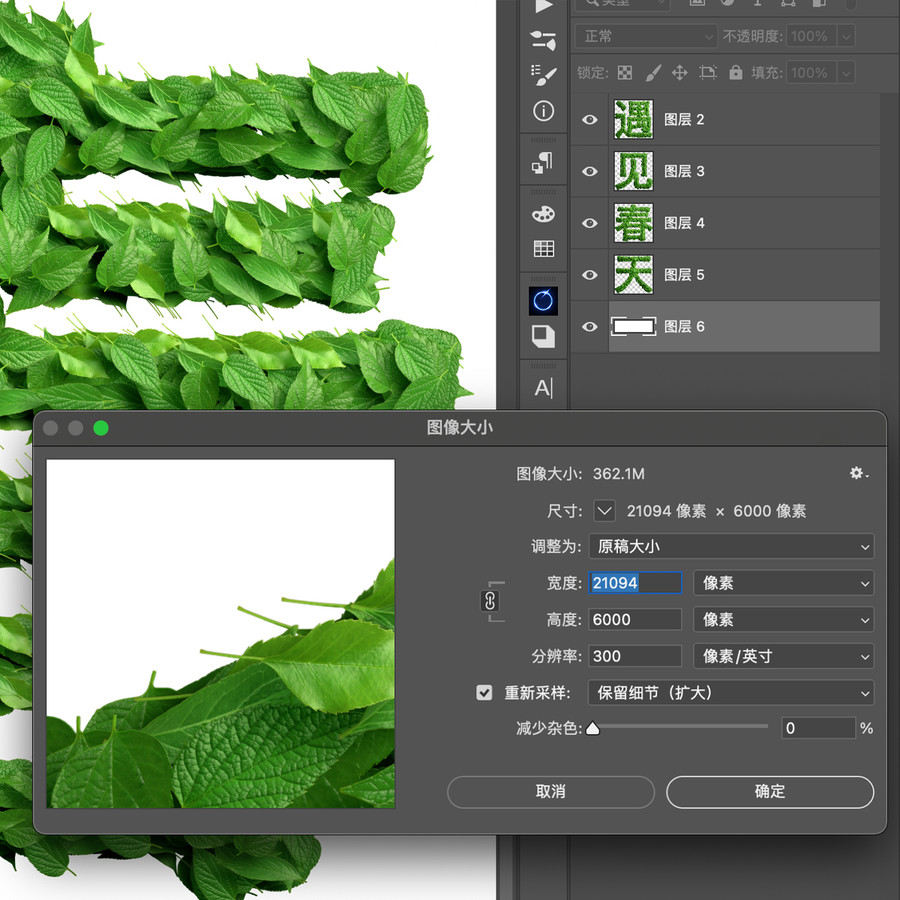Open the 宽度 unit 像素 dropdown

[783, 583]
